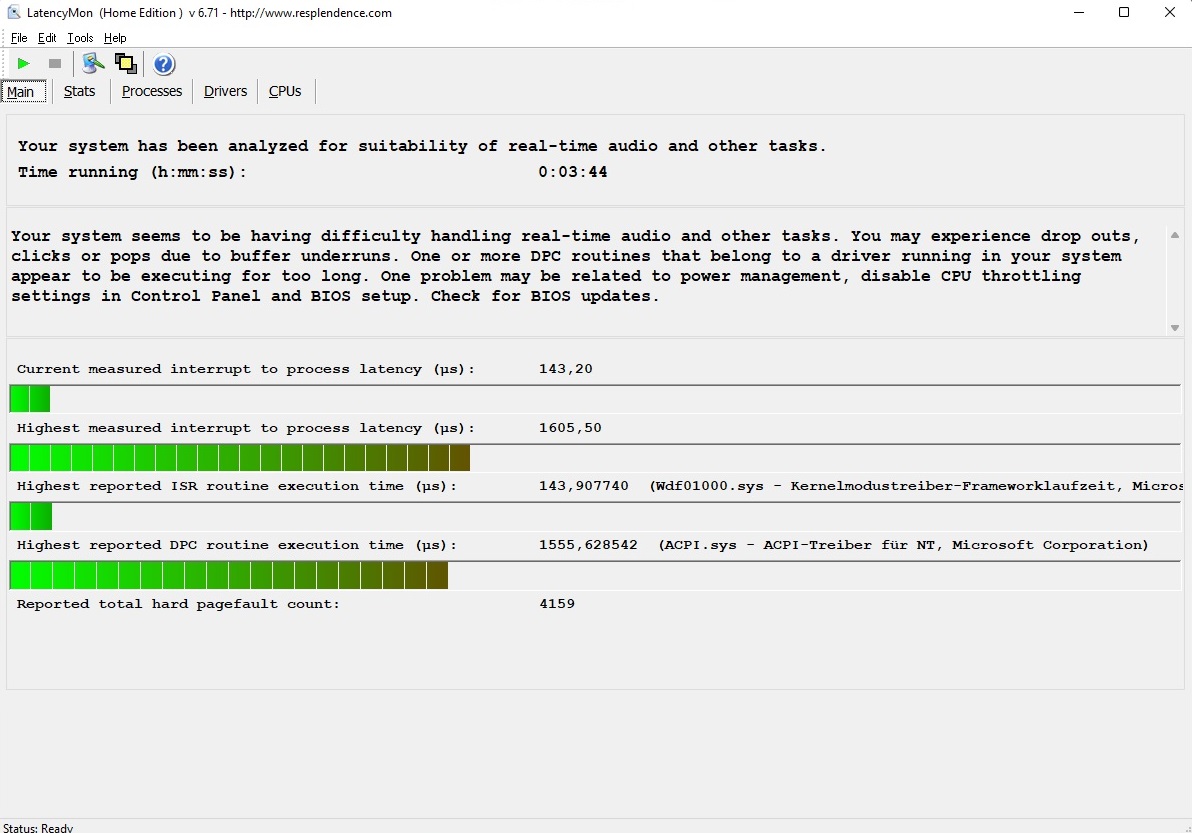Open the File menu
Image resolution: width=1192 pixels, height=833 pixels.
point(19,38)
